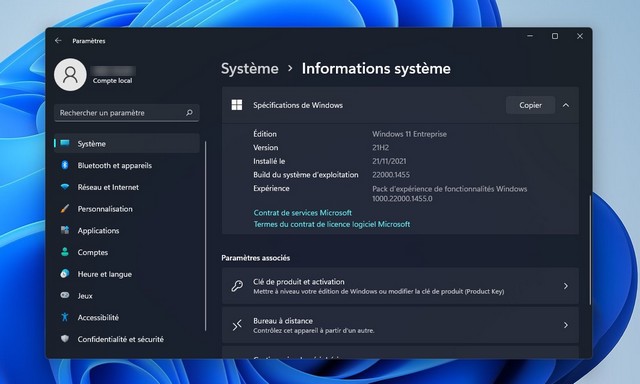
Task: Select the version value 21H2
Action: [x=380, y=147]
